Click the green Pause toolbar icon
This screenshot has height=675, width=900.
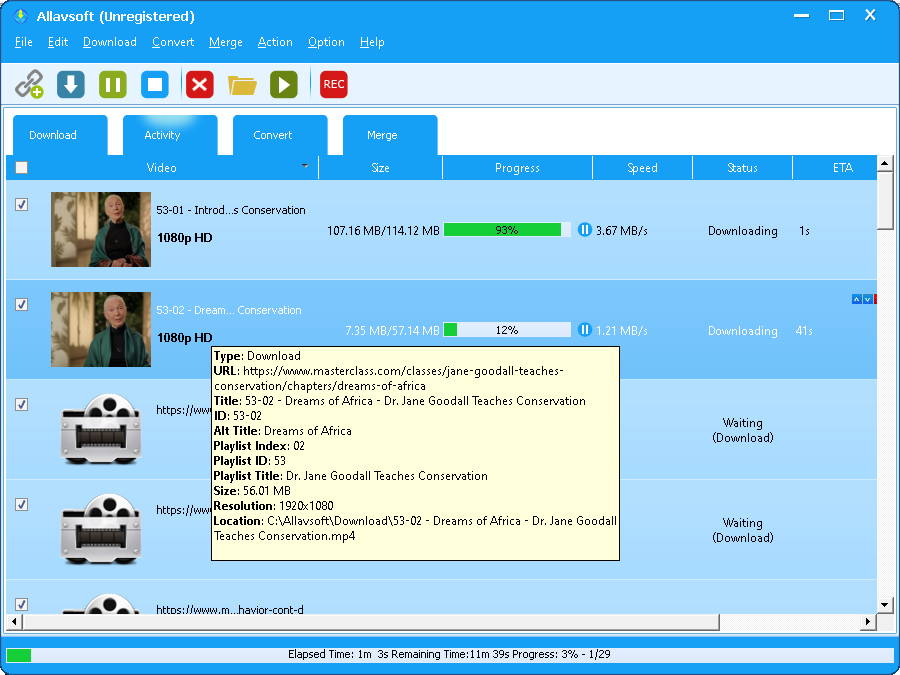tap(112, 84)
